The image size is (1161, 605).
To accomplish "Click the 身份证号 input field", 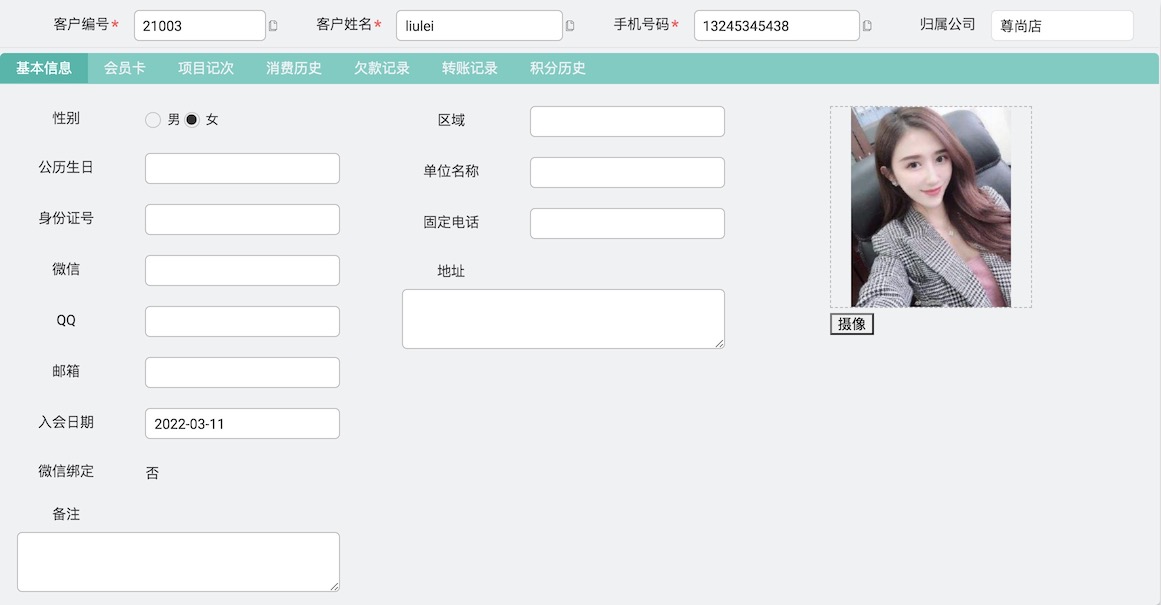I will click(x=242, y=220).
